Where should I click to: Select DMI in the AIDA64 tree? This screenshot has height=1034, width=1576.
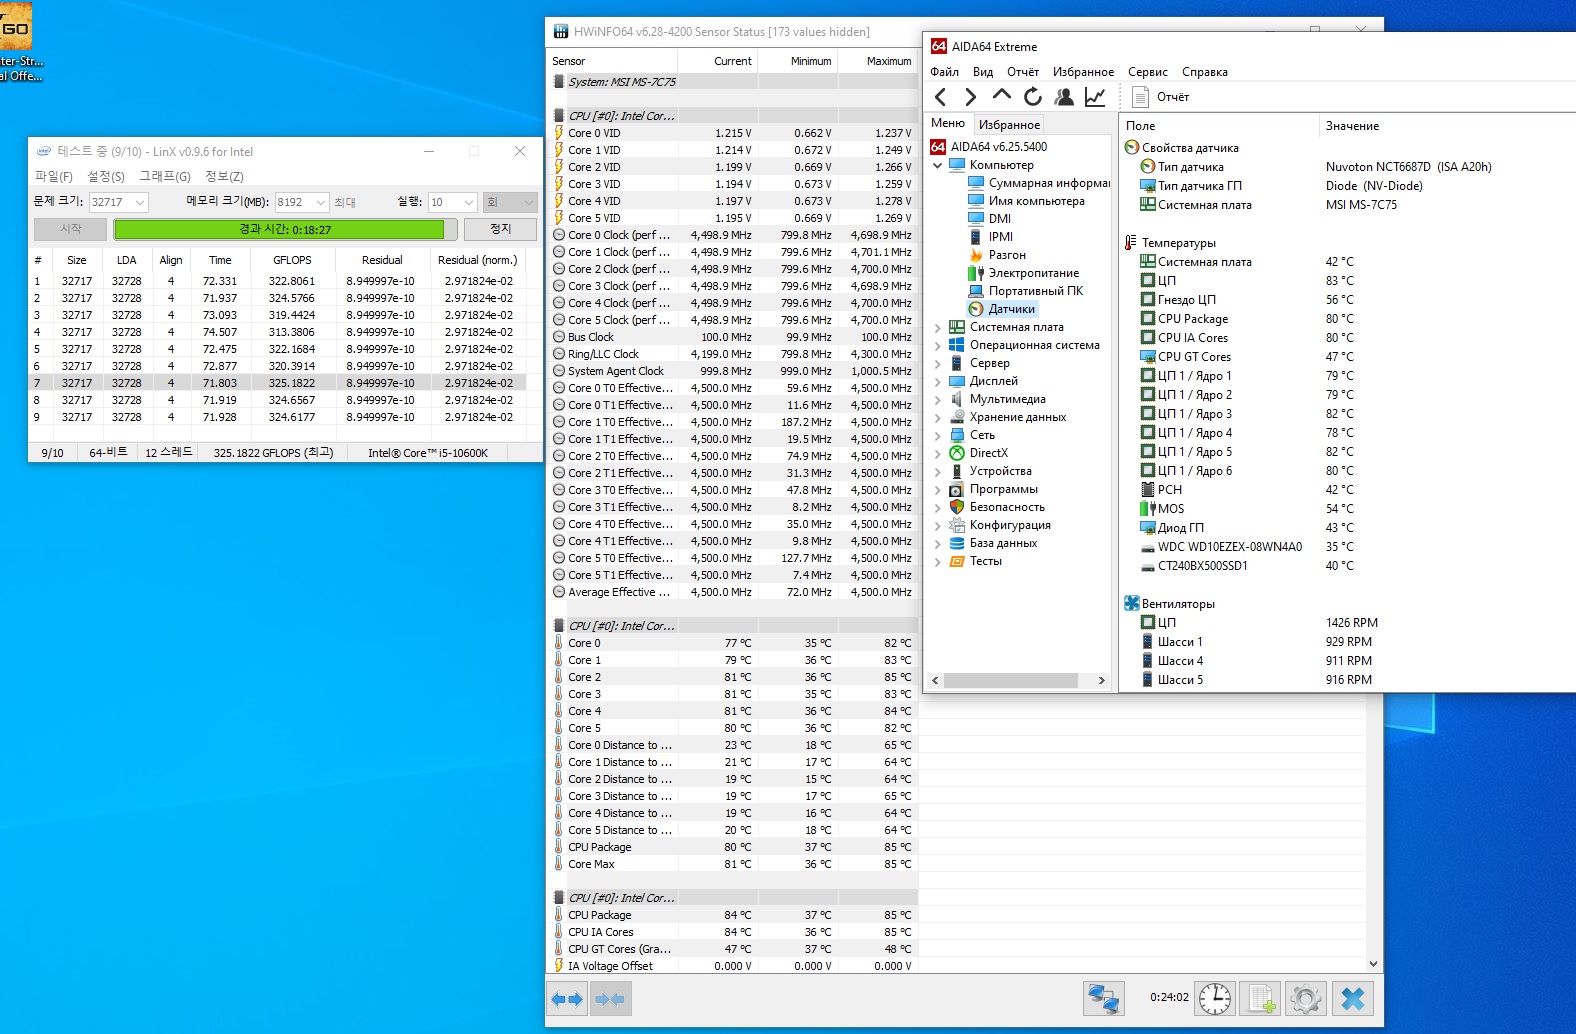(x=990, y=219)
